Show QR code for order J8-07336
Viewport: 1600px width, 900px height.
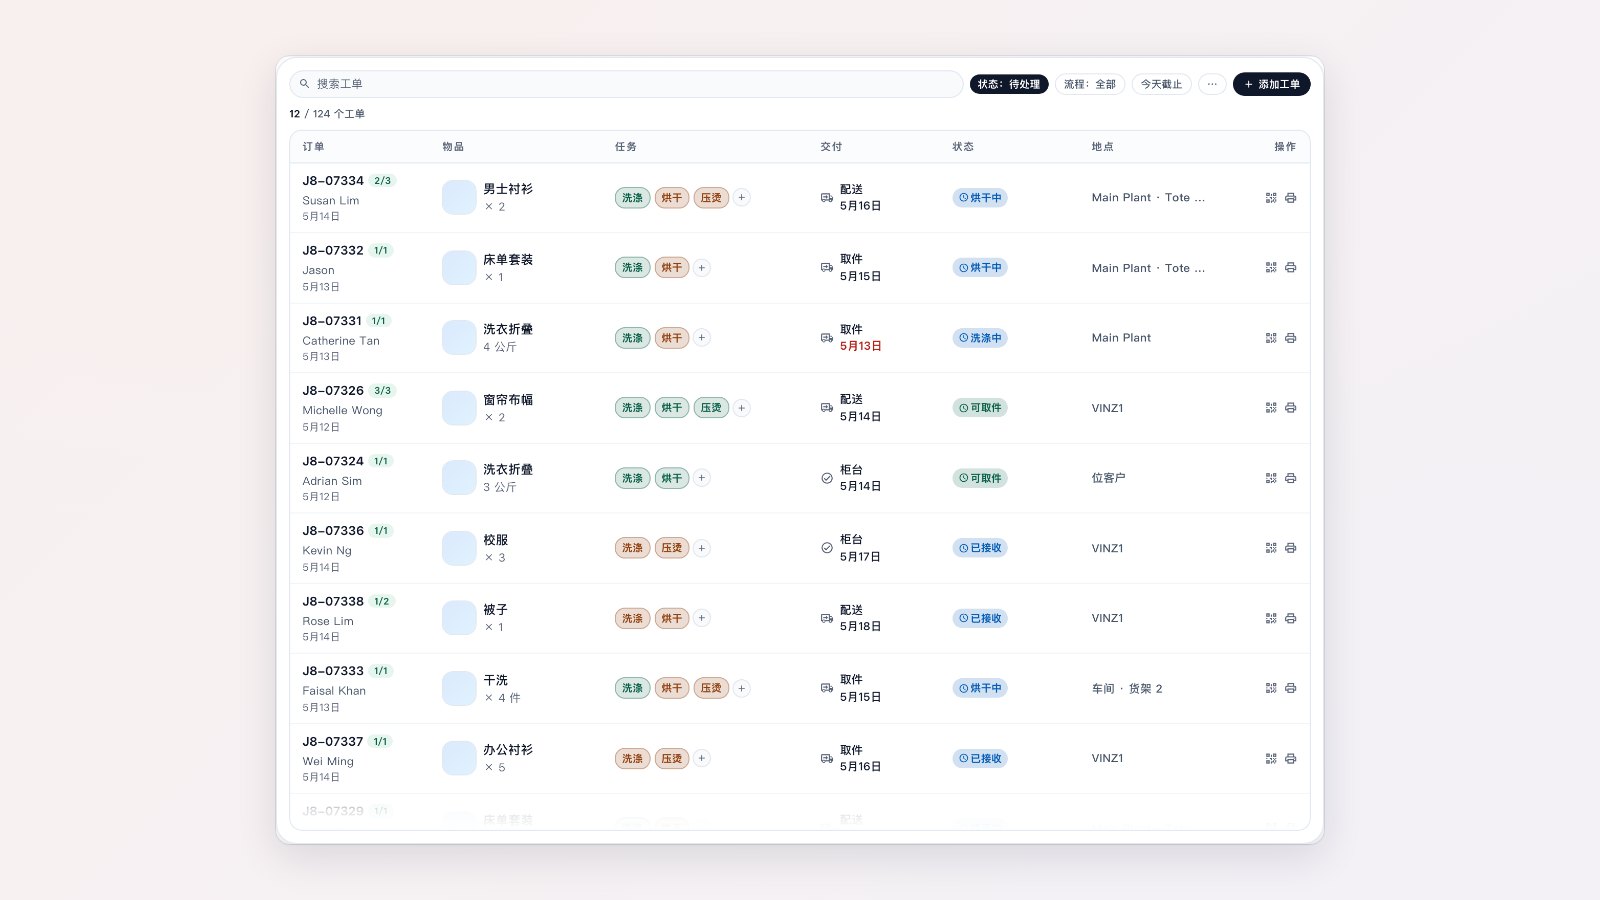pos(1271,548)
